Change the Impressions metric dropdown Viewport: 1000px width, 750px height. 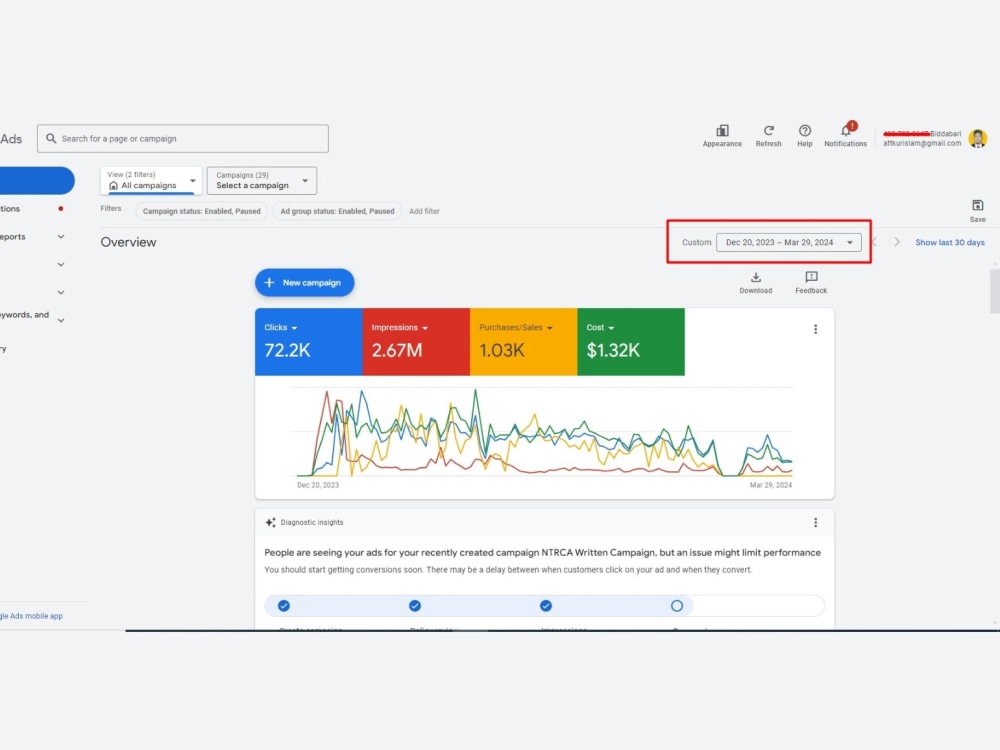399,327
